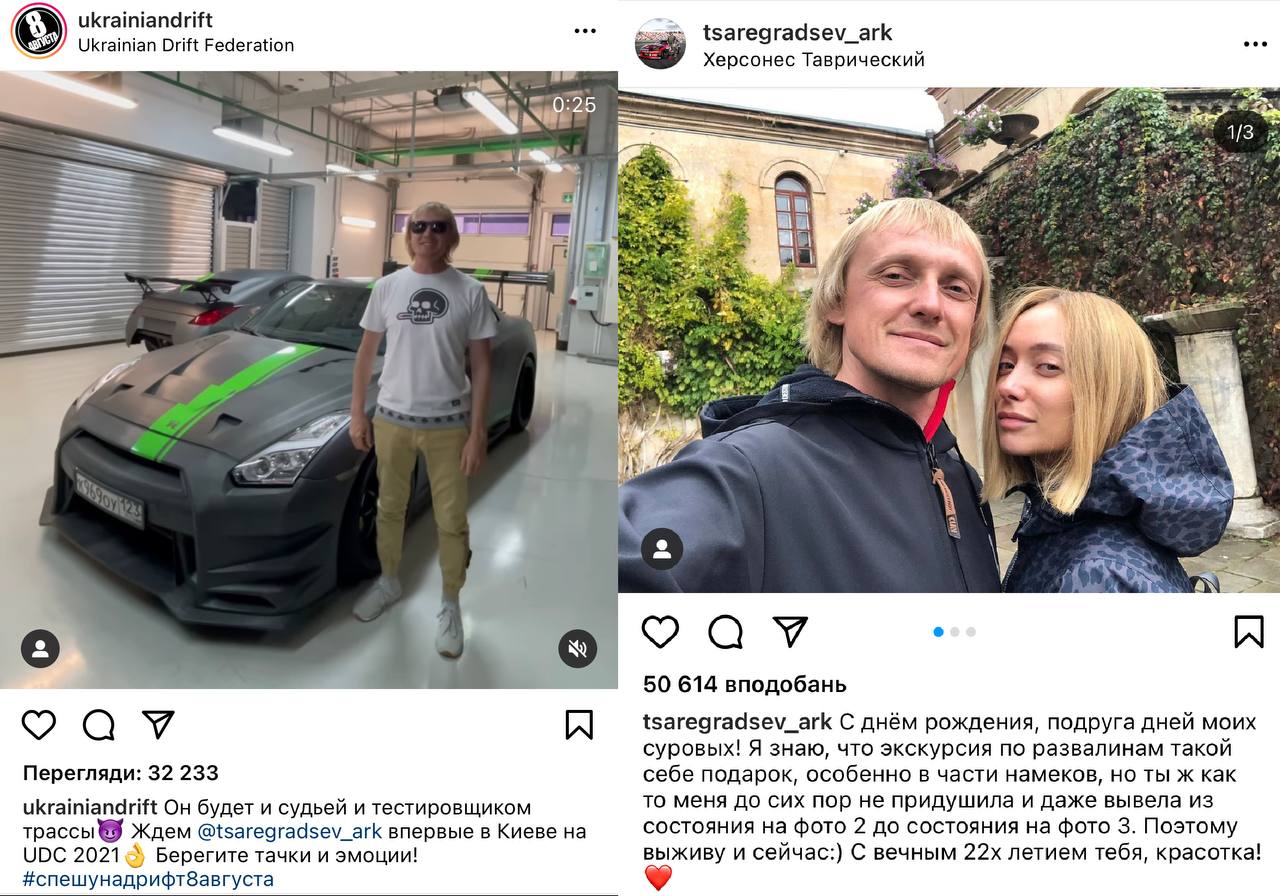Open comments on tsaregradsev_ark photo post
1280x896 pixels.
(725, 632)
